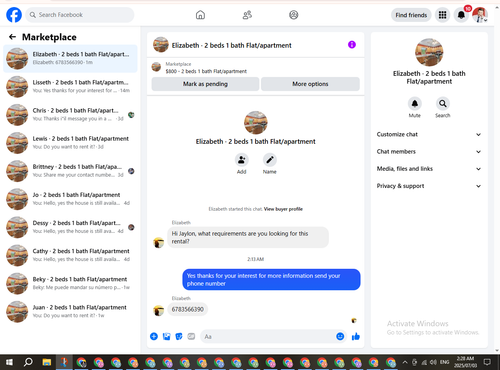Open the $800 Marketplace listing link
This screenshot has height=370, width=500.
(x=206, y=71)
